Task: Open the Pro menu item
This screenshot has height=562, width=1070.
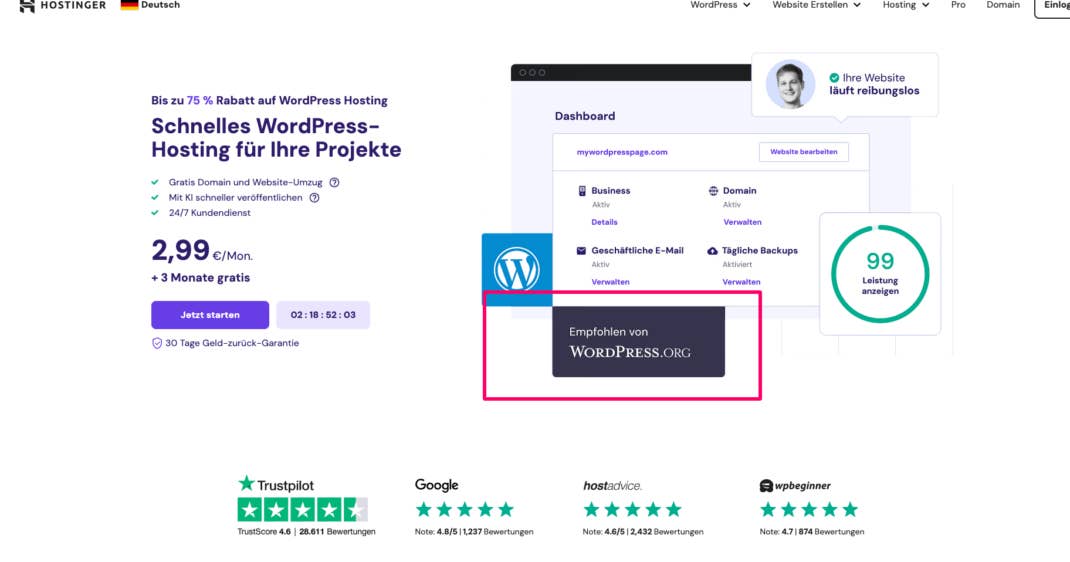Action: (x=958, y=5)
